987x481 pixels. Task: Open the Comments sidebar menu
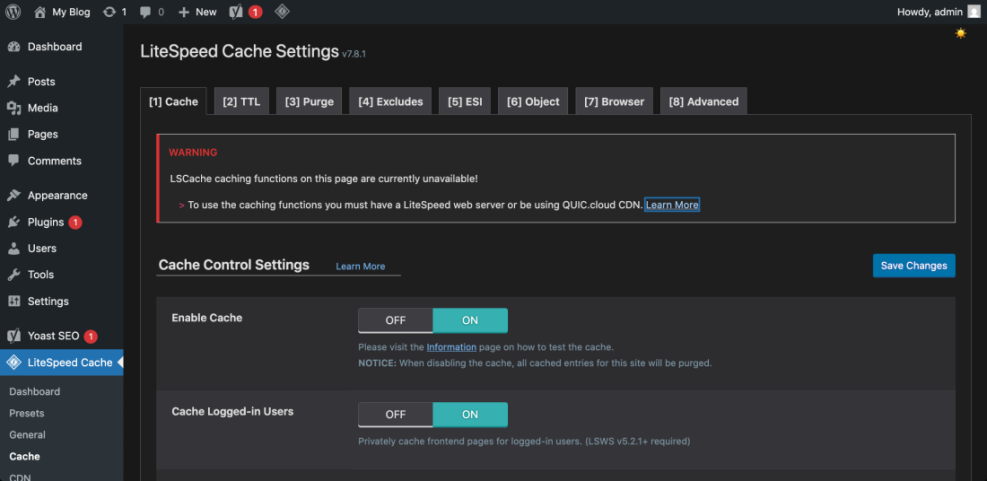coord(54,161)
